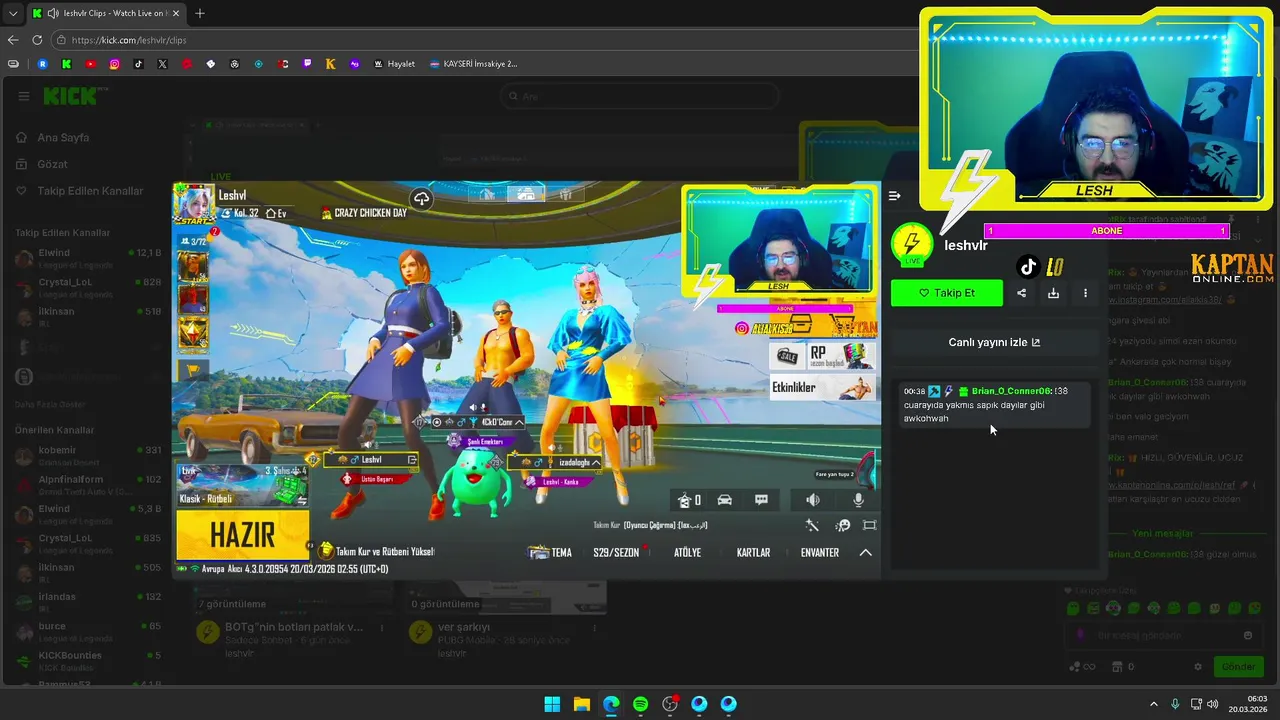Click the in-game fullscreen frame icon
This screenshot has height=720, width=1280.
(x=869, y=525)
